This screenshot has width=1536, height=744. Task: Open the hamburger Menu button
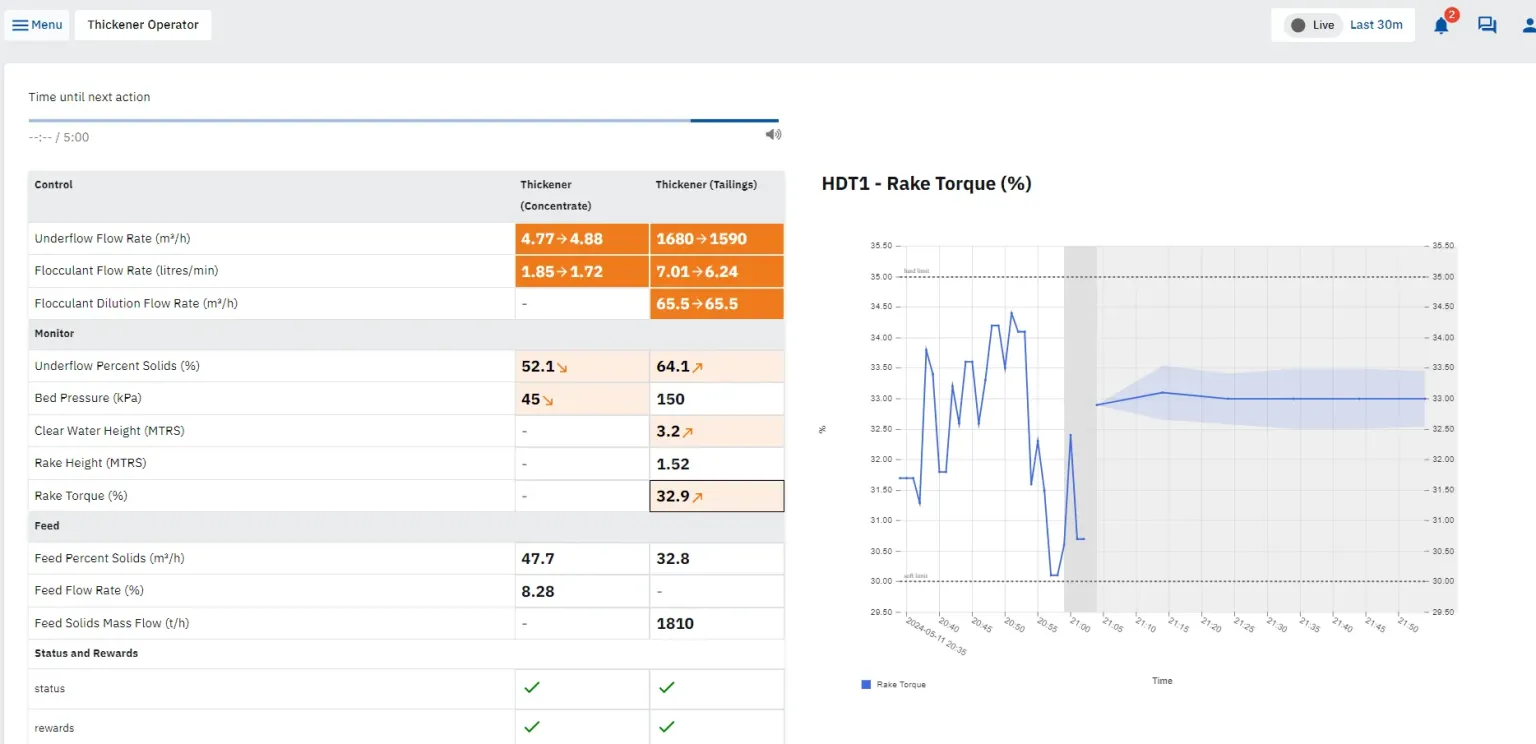37,25
